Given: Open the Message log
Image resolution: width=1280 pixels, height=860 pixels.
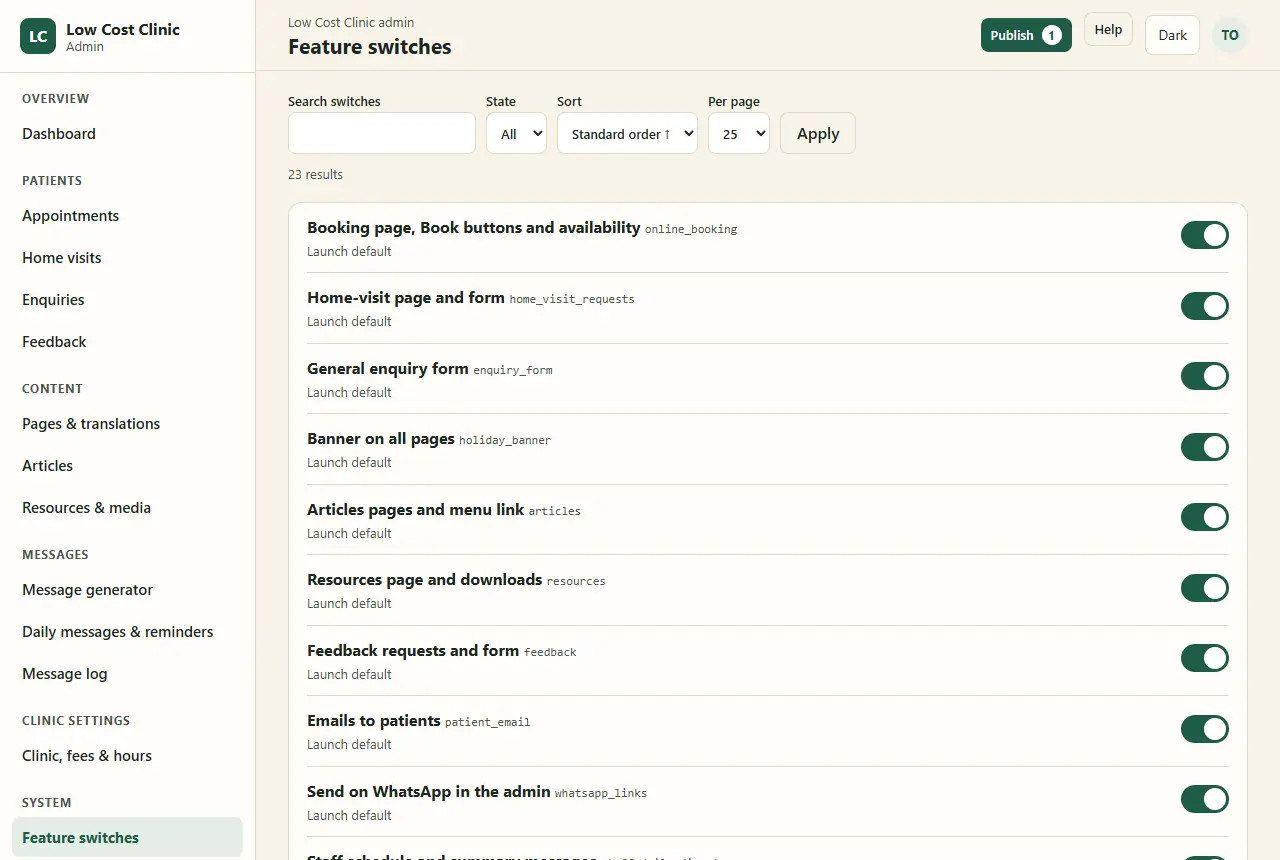Looking at the screenshot, I should 127,674.
